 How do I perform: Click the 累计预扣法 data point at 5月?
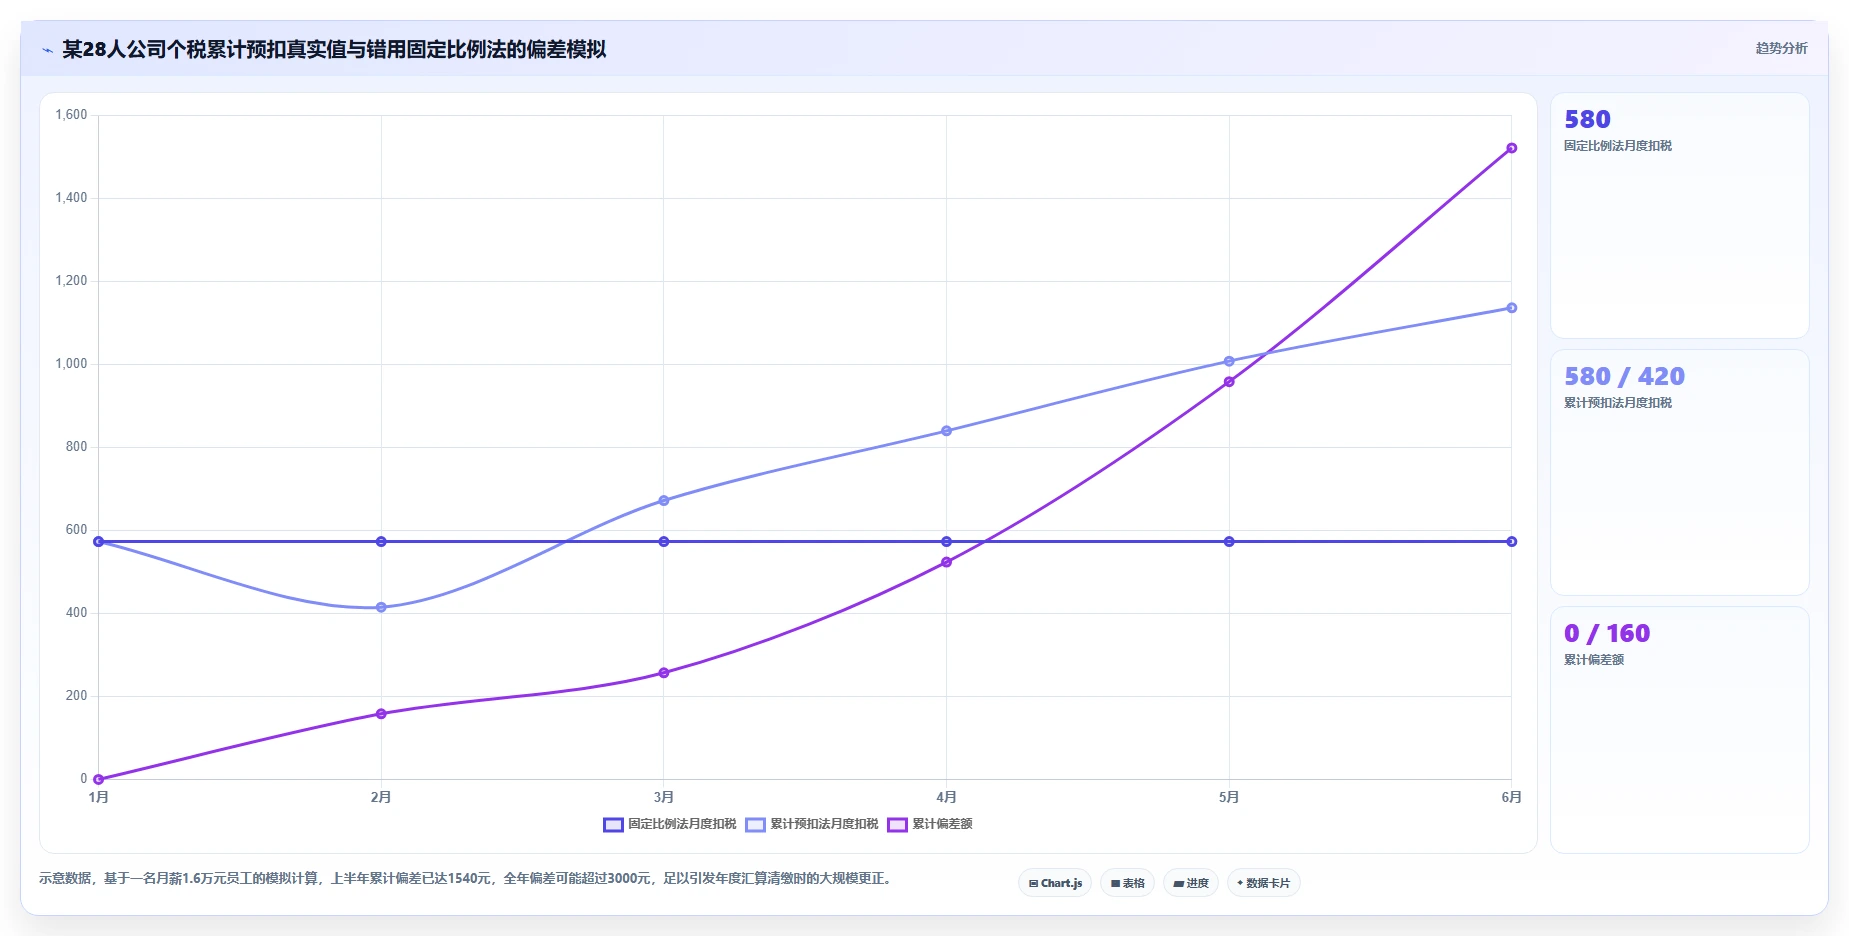coord(1229,361)
